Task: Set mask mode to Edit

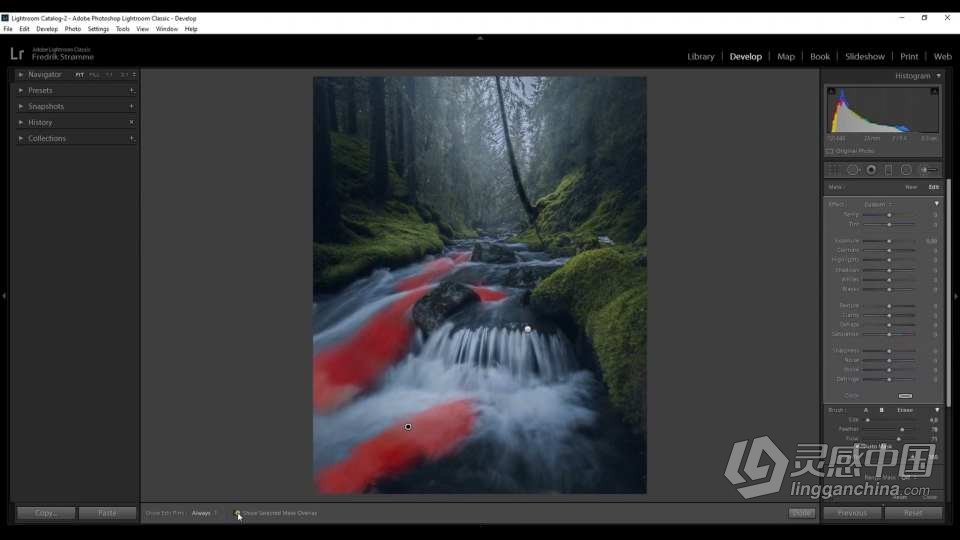Action: (x=934, y=187)
